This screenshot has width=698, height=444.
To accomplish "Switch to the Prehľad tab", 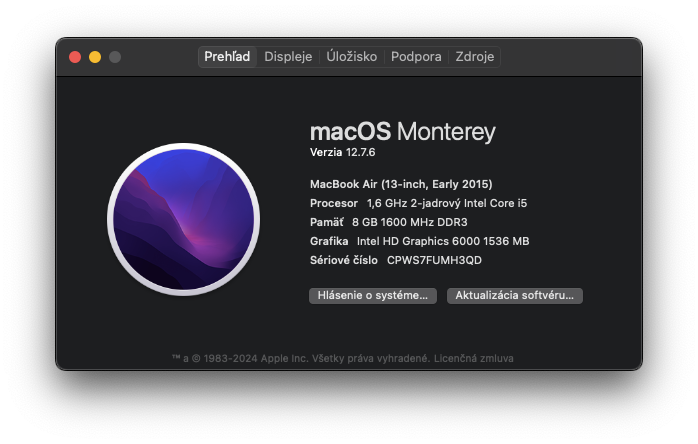I will [228, 57].
